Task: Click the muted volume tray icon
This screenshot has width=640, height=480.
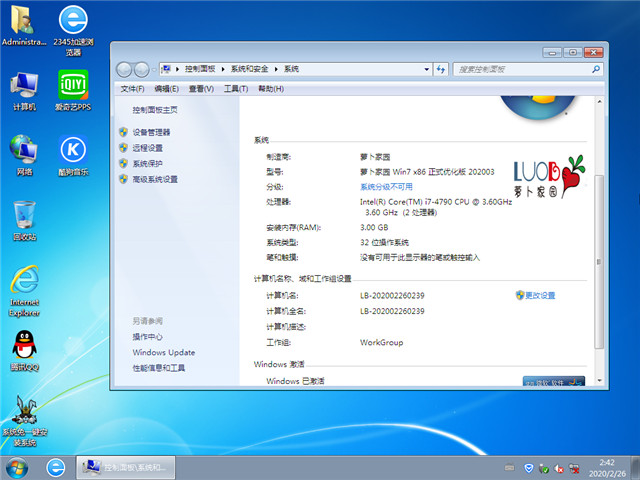Action: pyautogui.click(x=559, y=468)
